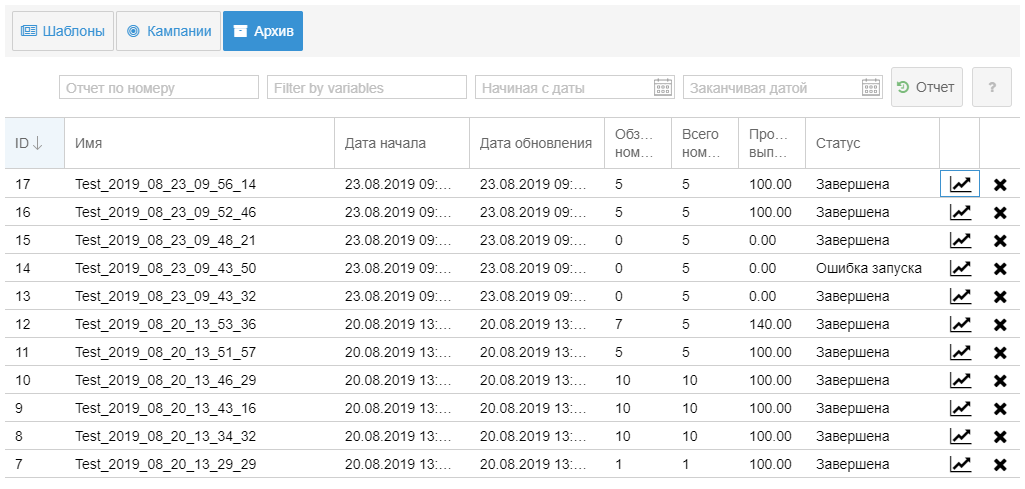
Task: Show chart for campaign ID 14
Action: click(x=960, y=268)
